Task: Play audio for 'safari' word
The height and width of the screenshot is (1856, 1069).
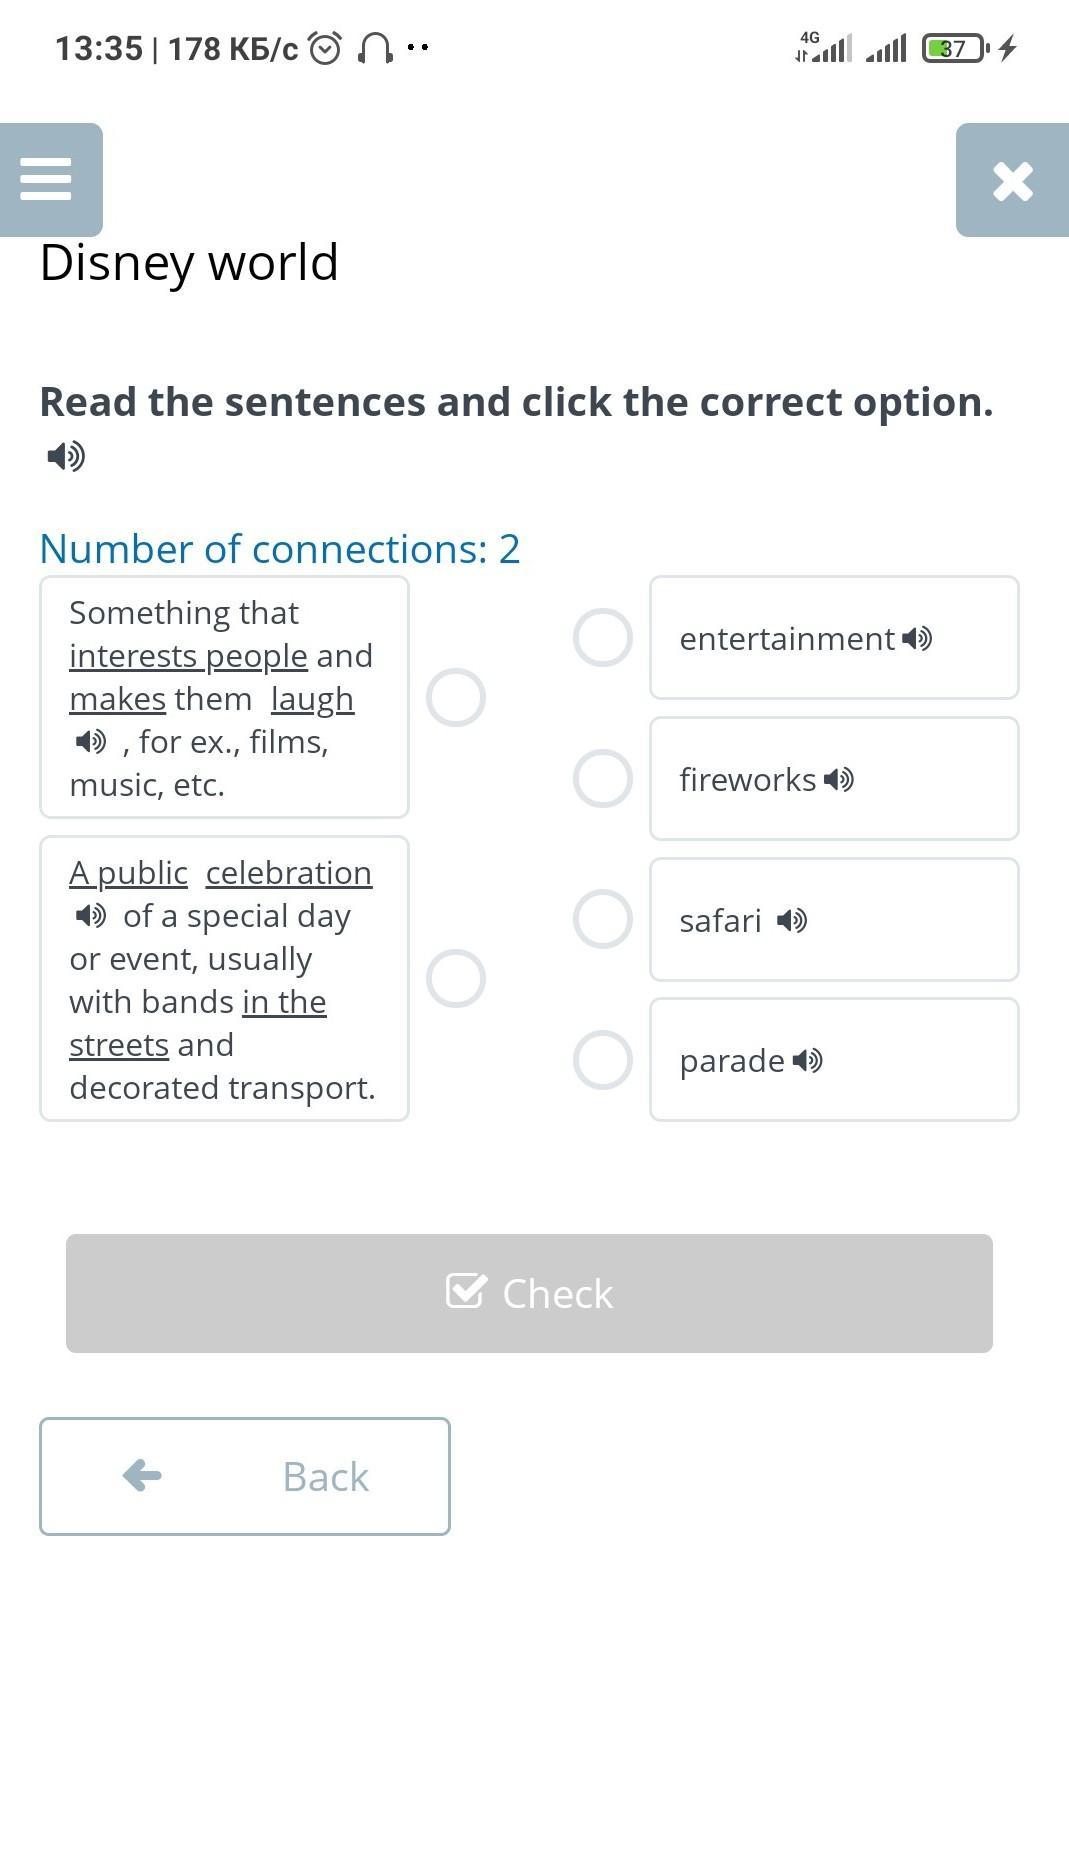Action: click(792, 920)
